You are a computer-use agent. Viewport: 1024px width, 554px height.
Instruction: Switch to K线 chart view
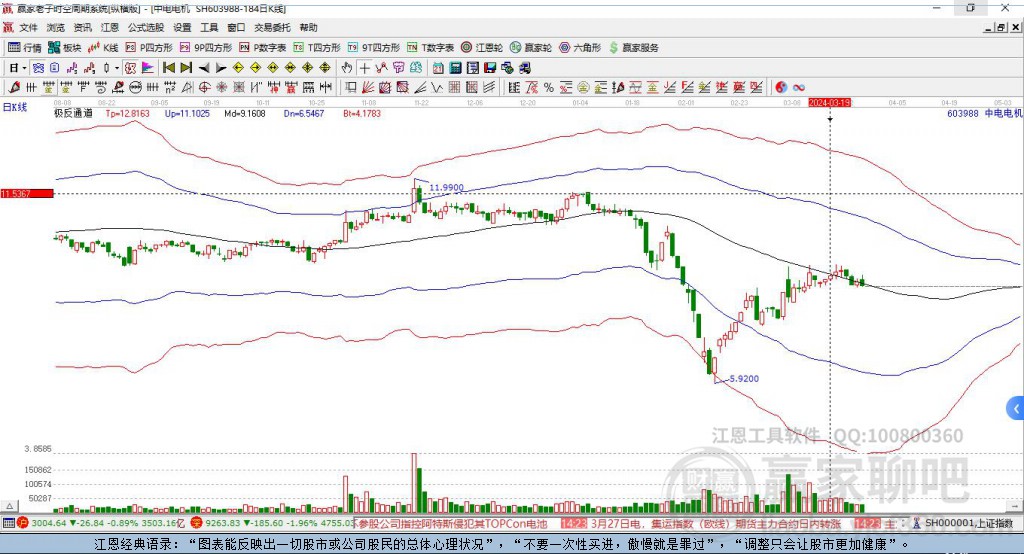(103, 48)
